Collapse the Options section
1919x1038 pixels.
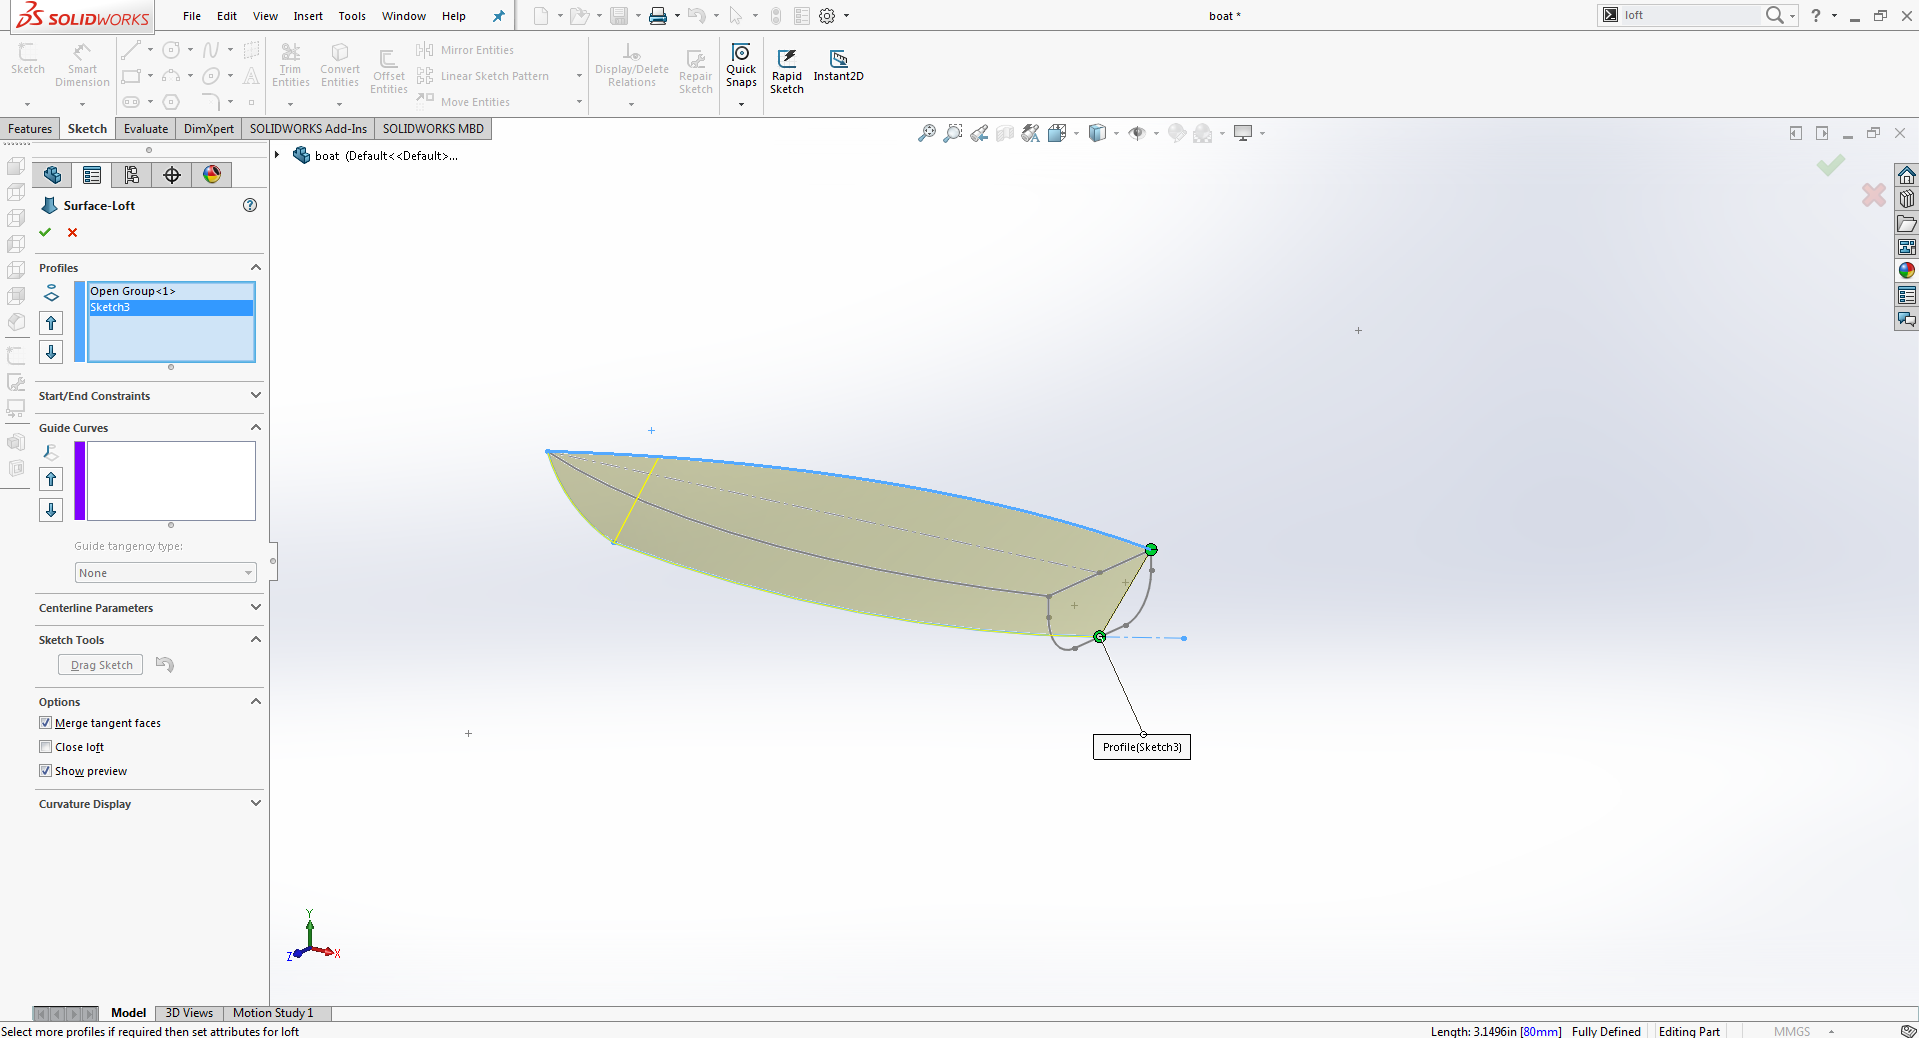(x=256, y=702)
